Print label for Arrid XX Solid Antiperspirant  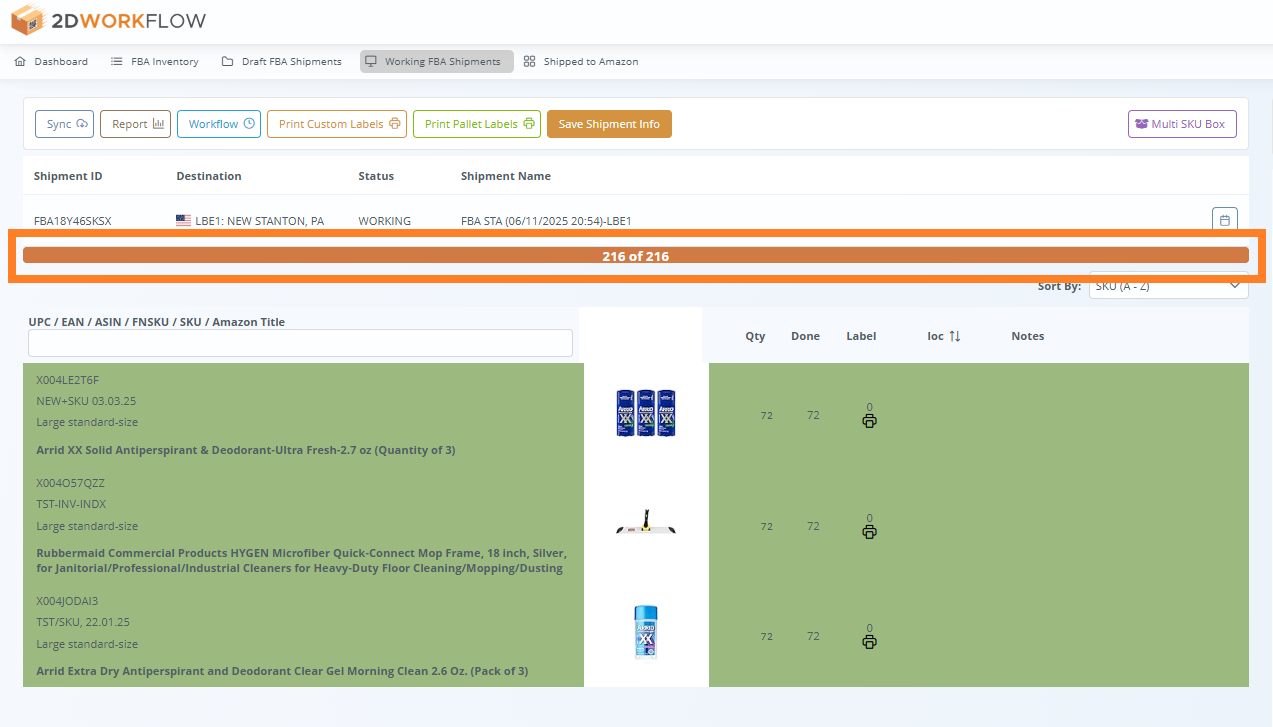869,421
